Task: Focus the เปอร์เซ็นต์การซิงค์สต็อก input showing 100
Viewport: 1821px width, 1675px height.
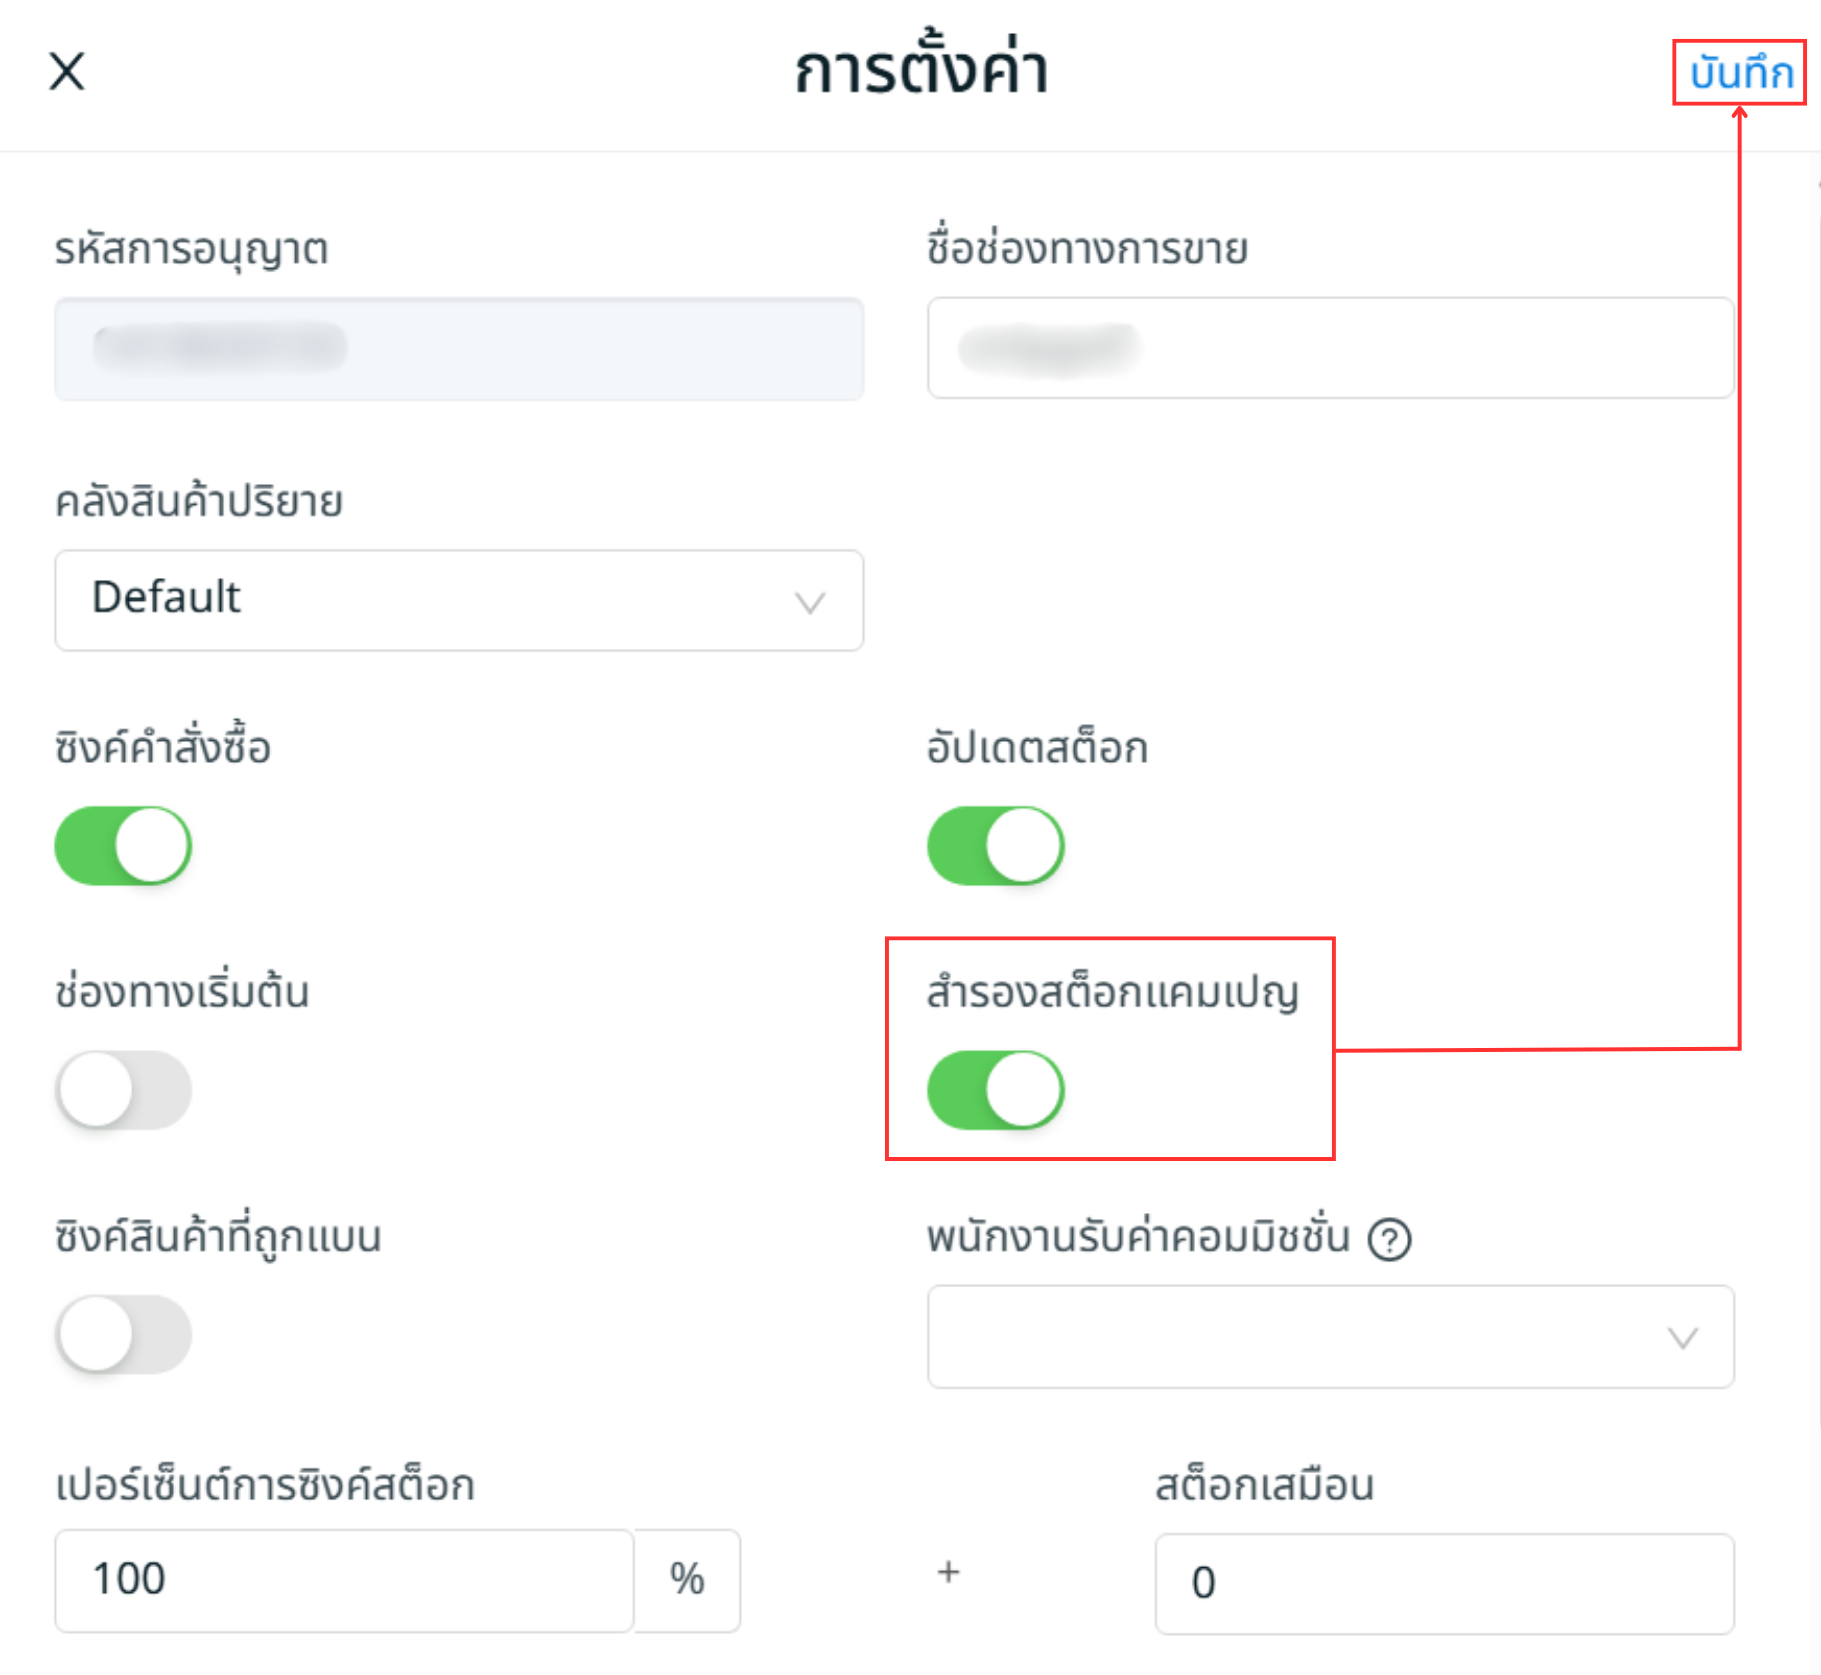Action: coord(344,1580)
